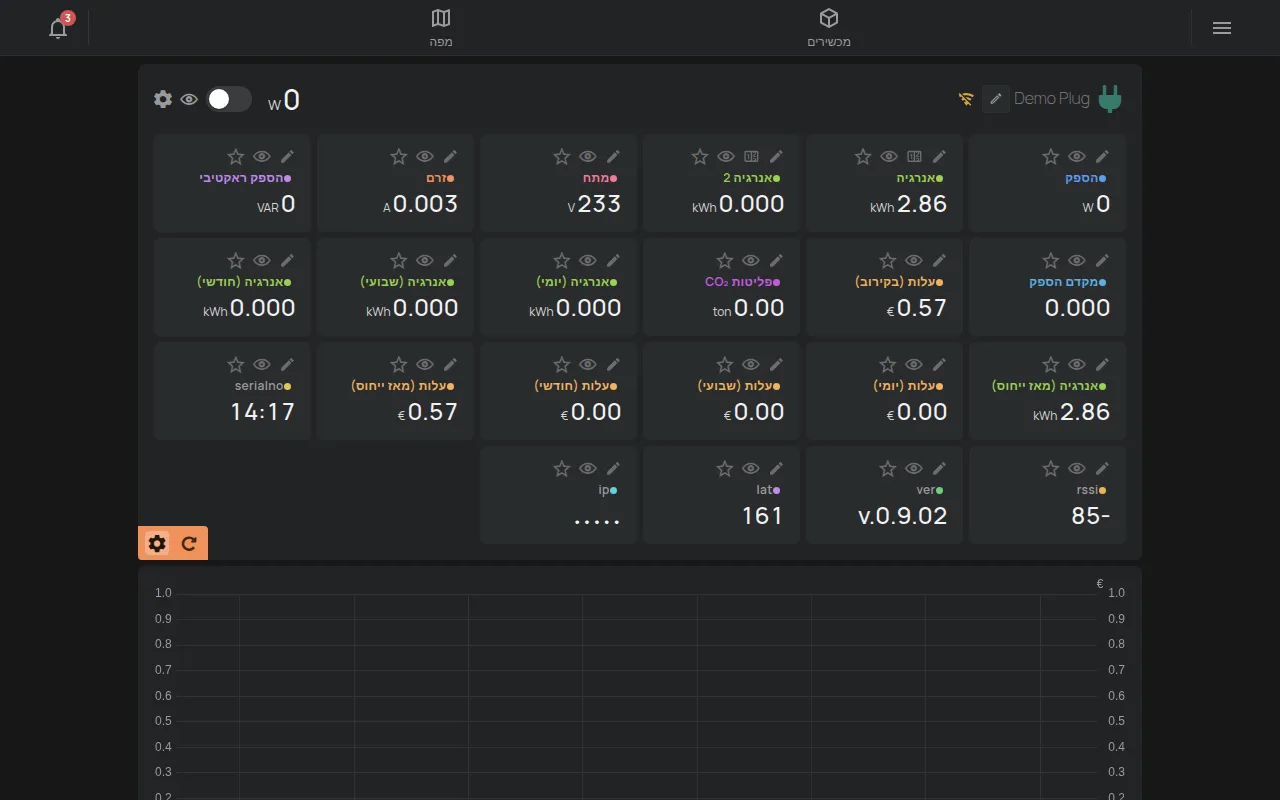
Task: Click the version value v.0.9.02
Action: pyautogui.click(x=903, y=516)
